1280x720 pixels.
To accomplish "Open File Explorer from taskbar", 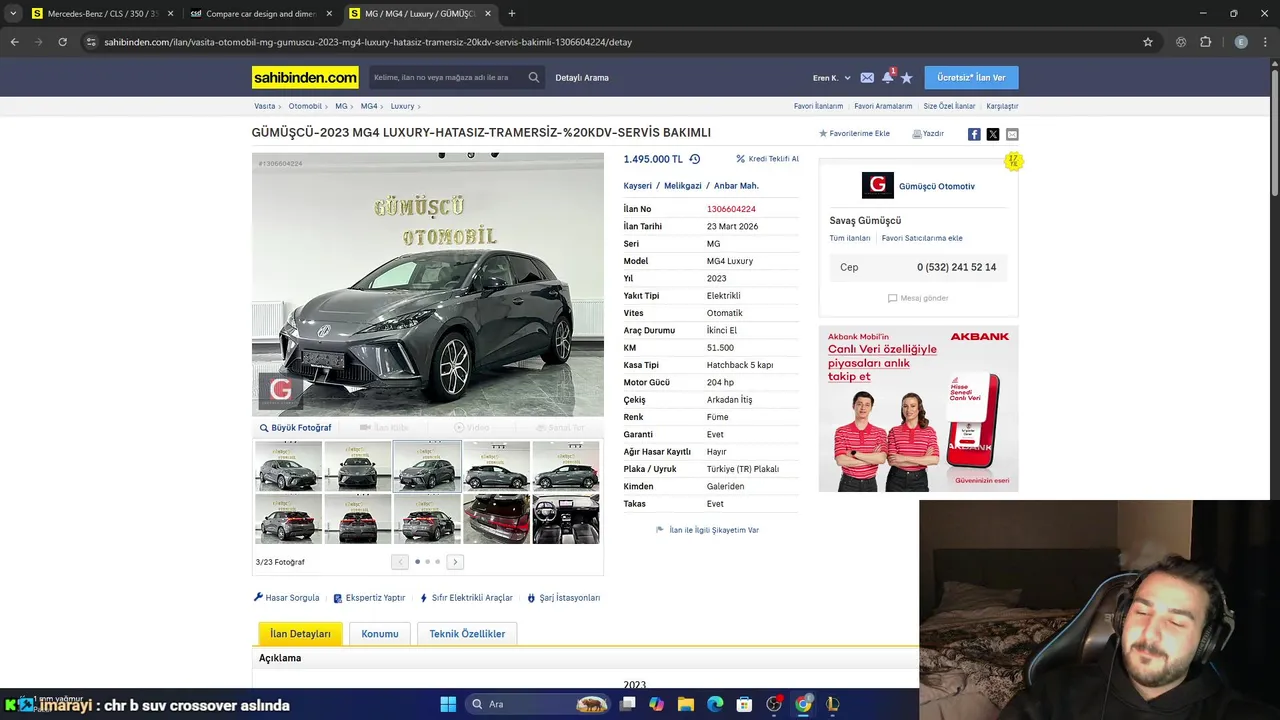I will [x=686, y=704].
